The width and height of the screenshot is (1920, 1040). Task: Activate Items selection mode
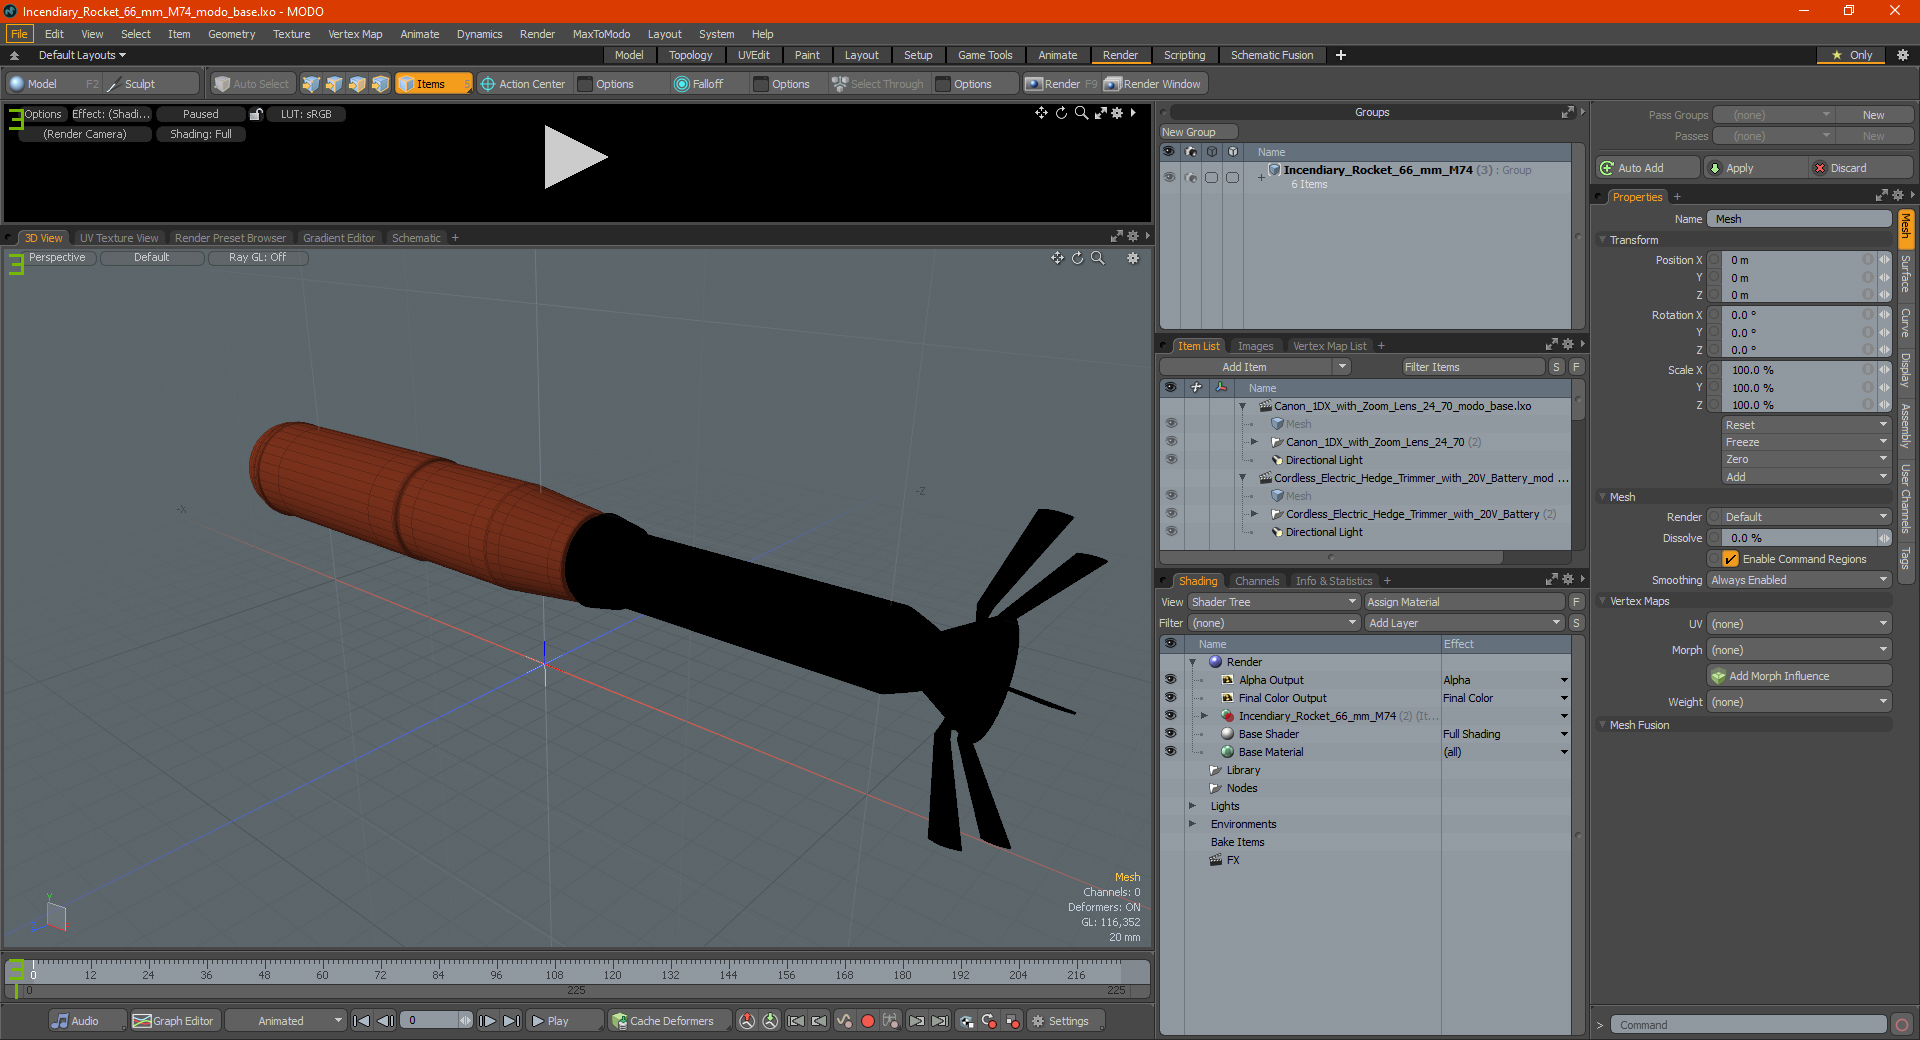[x=433, y=84]
